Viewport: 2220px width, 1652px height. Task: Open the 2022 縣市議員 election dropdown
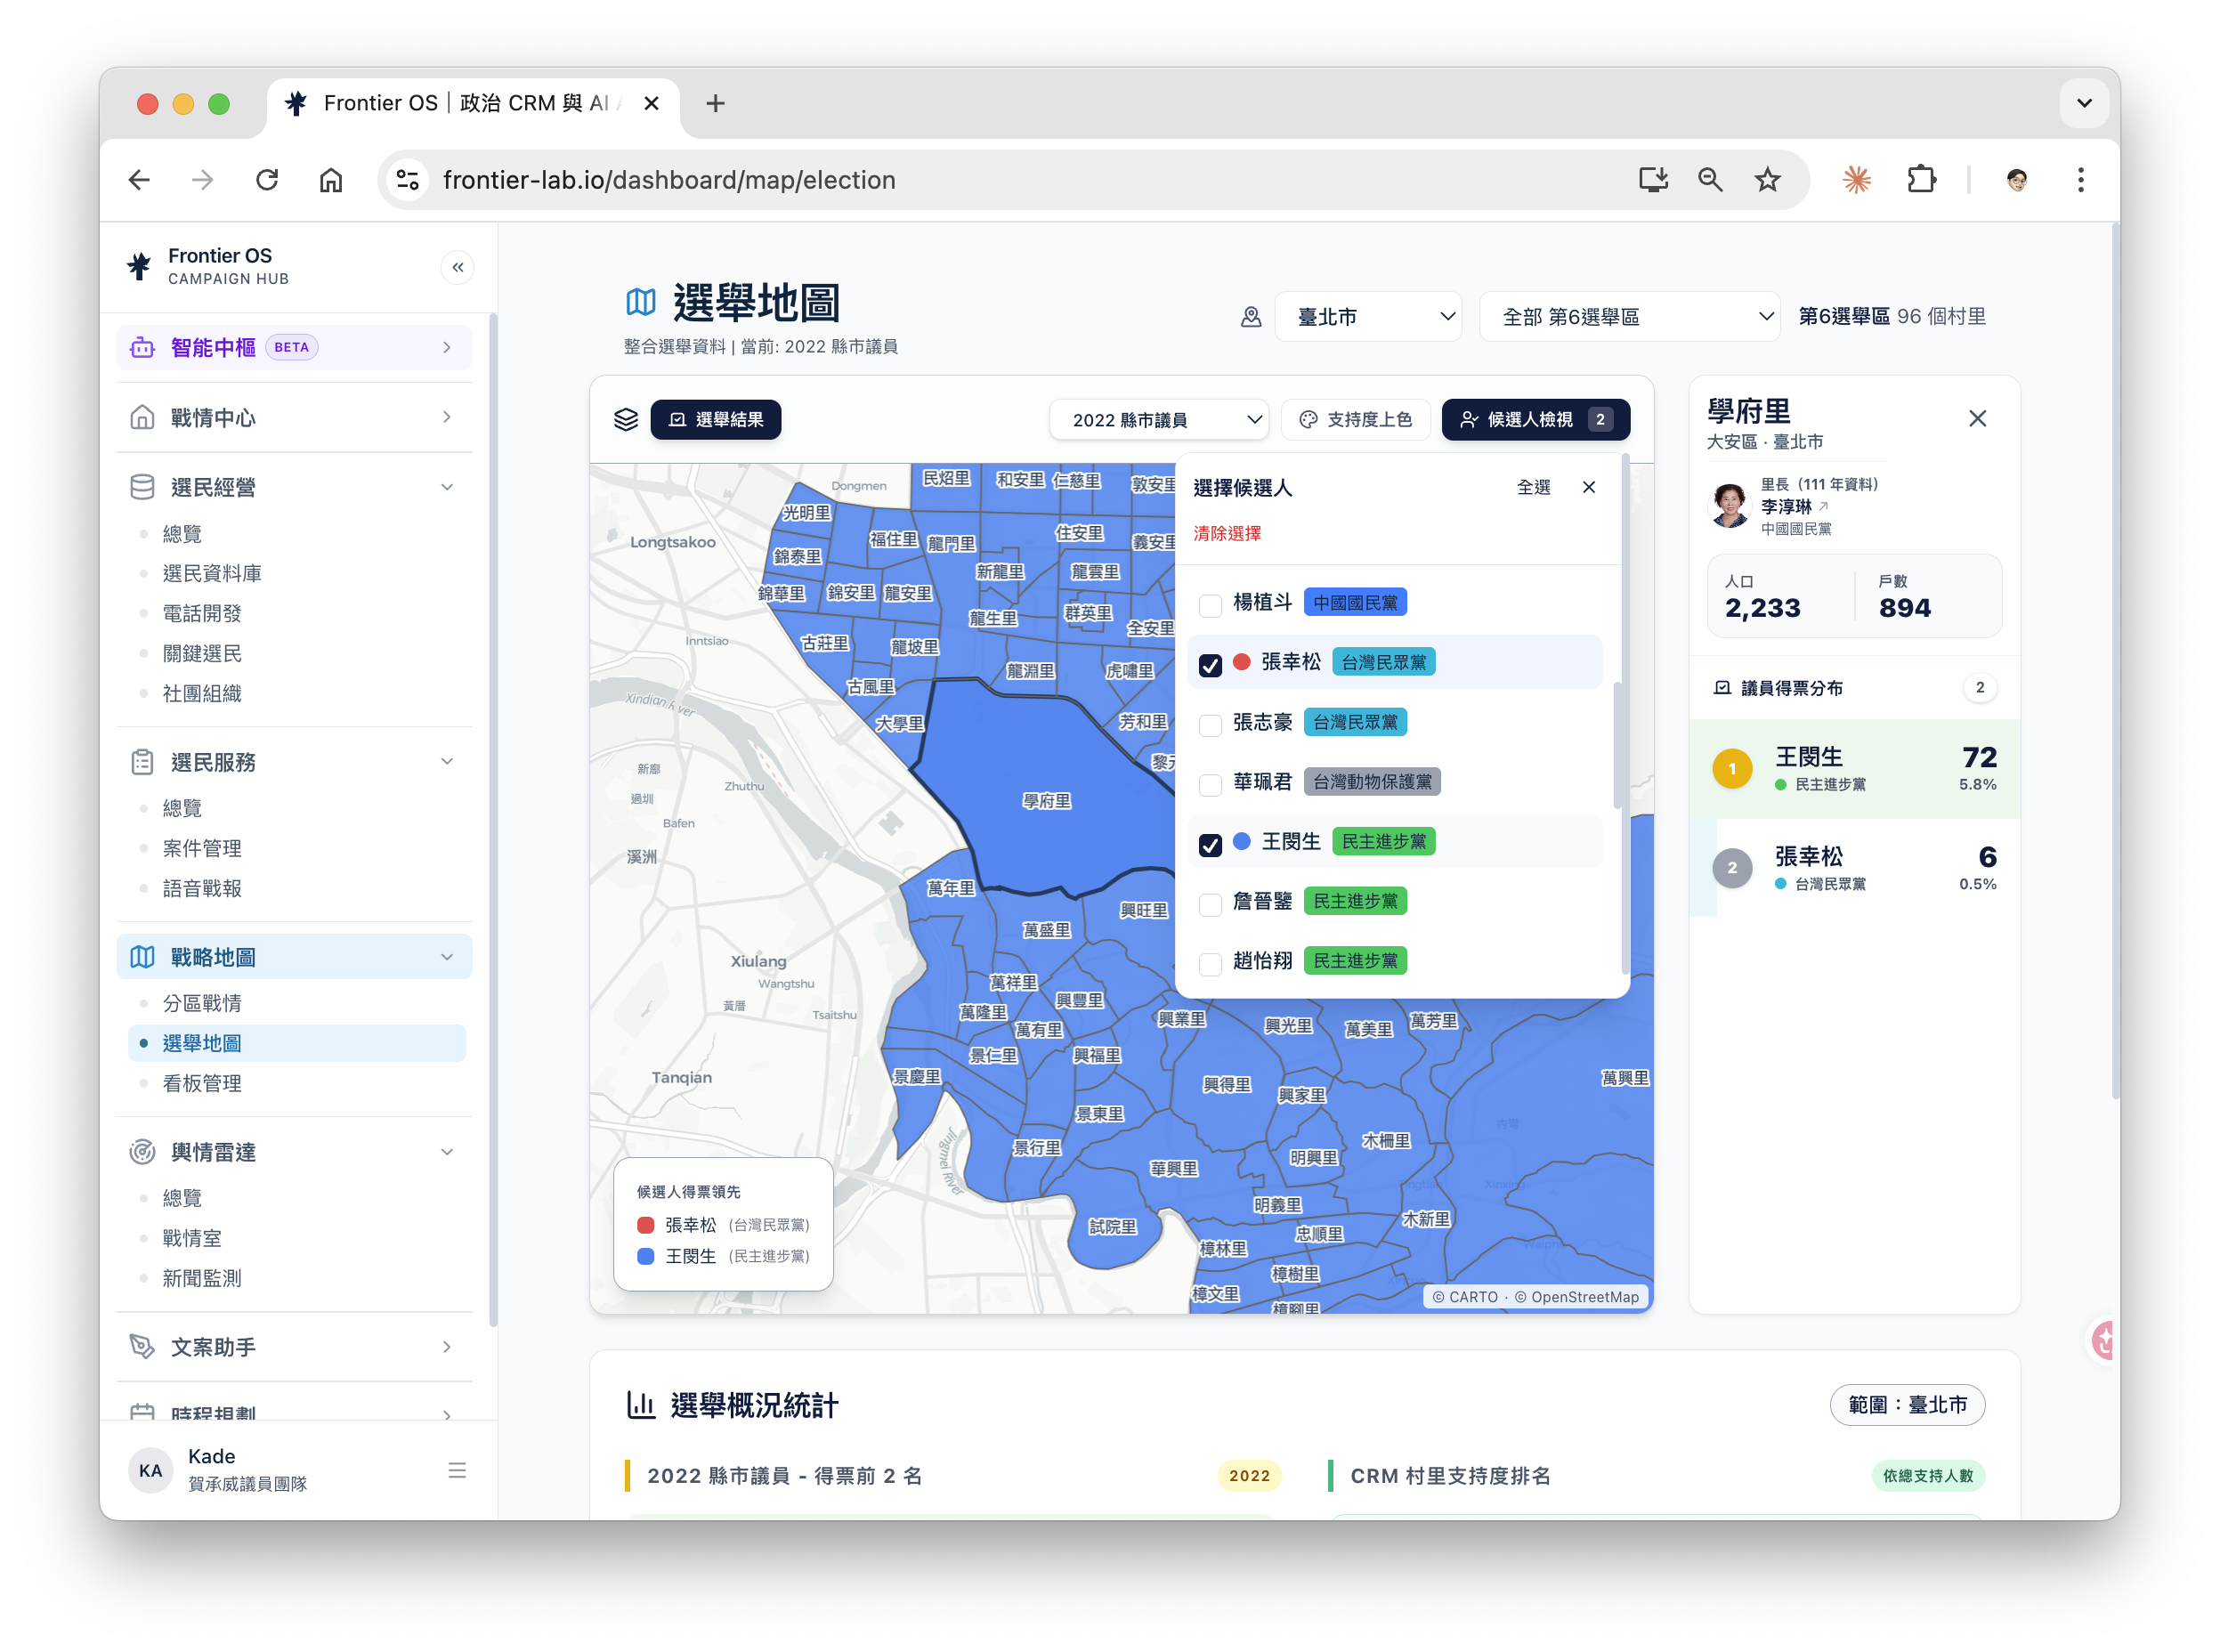point(1159,420)
